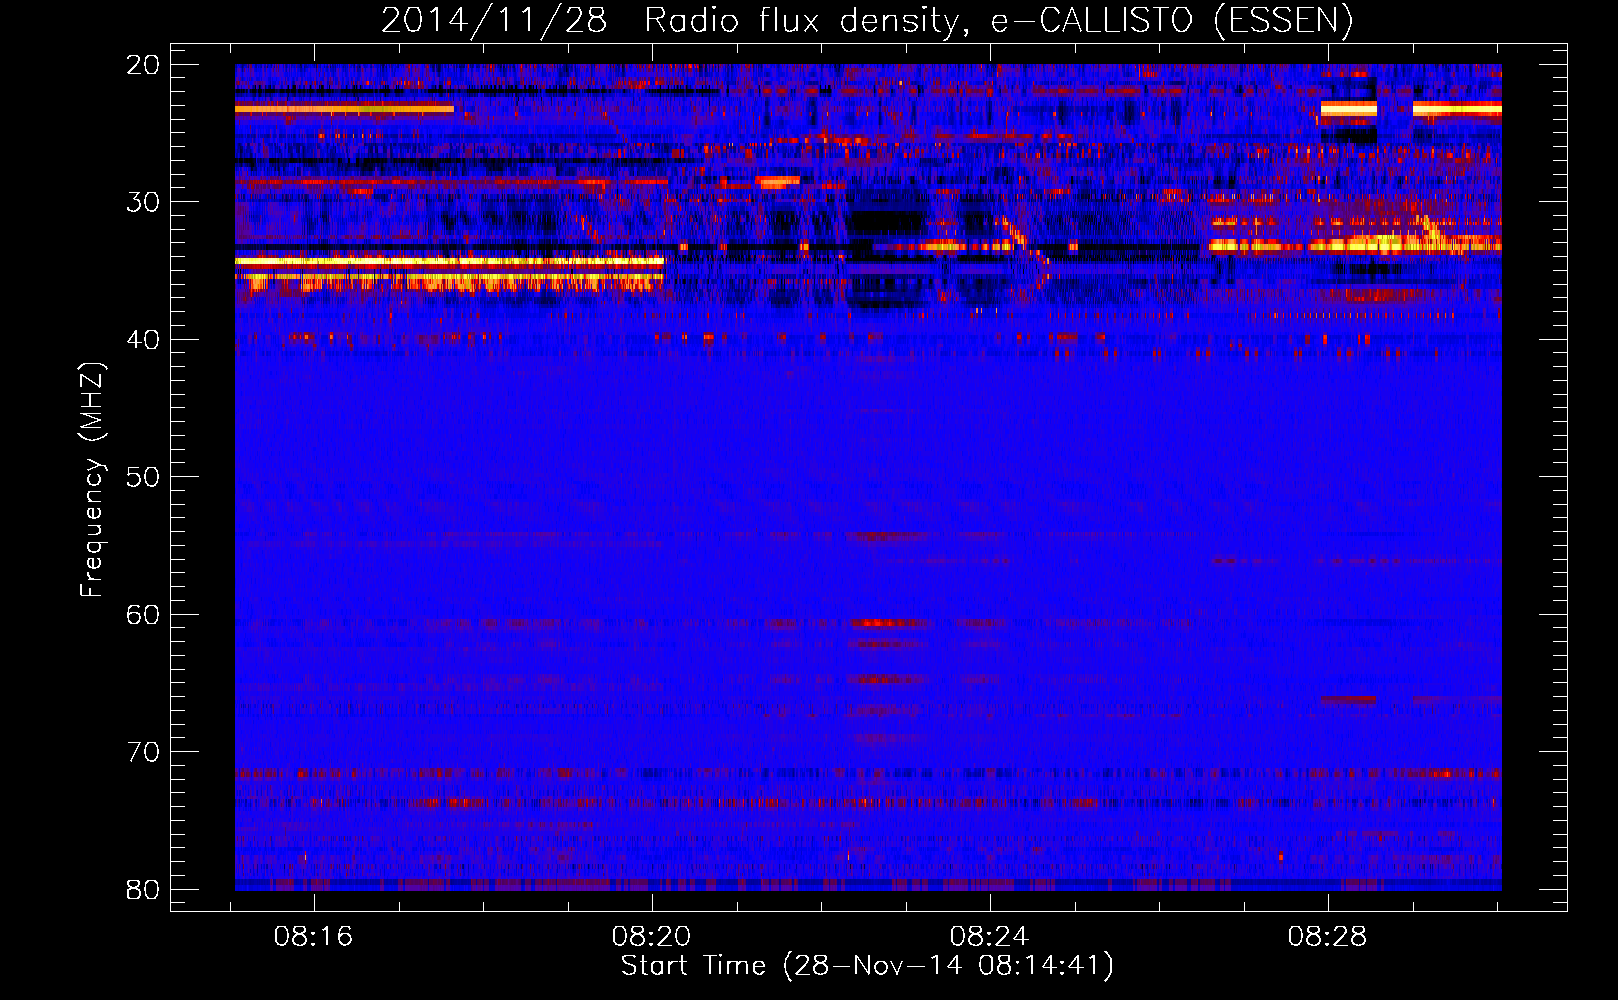Select the Frequency (MHZ) axis label

[92, 479]
